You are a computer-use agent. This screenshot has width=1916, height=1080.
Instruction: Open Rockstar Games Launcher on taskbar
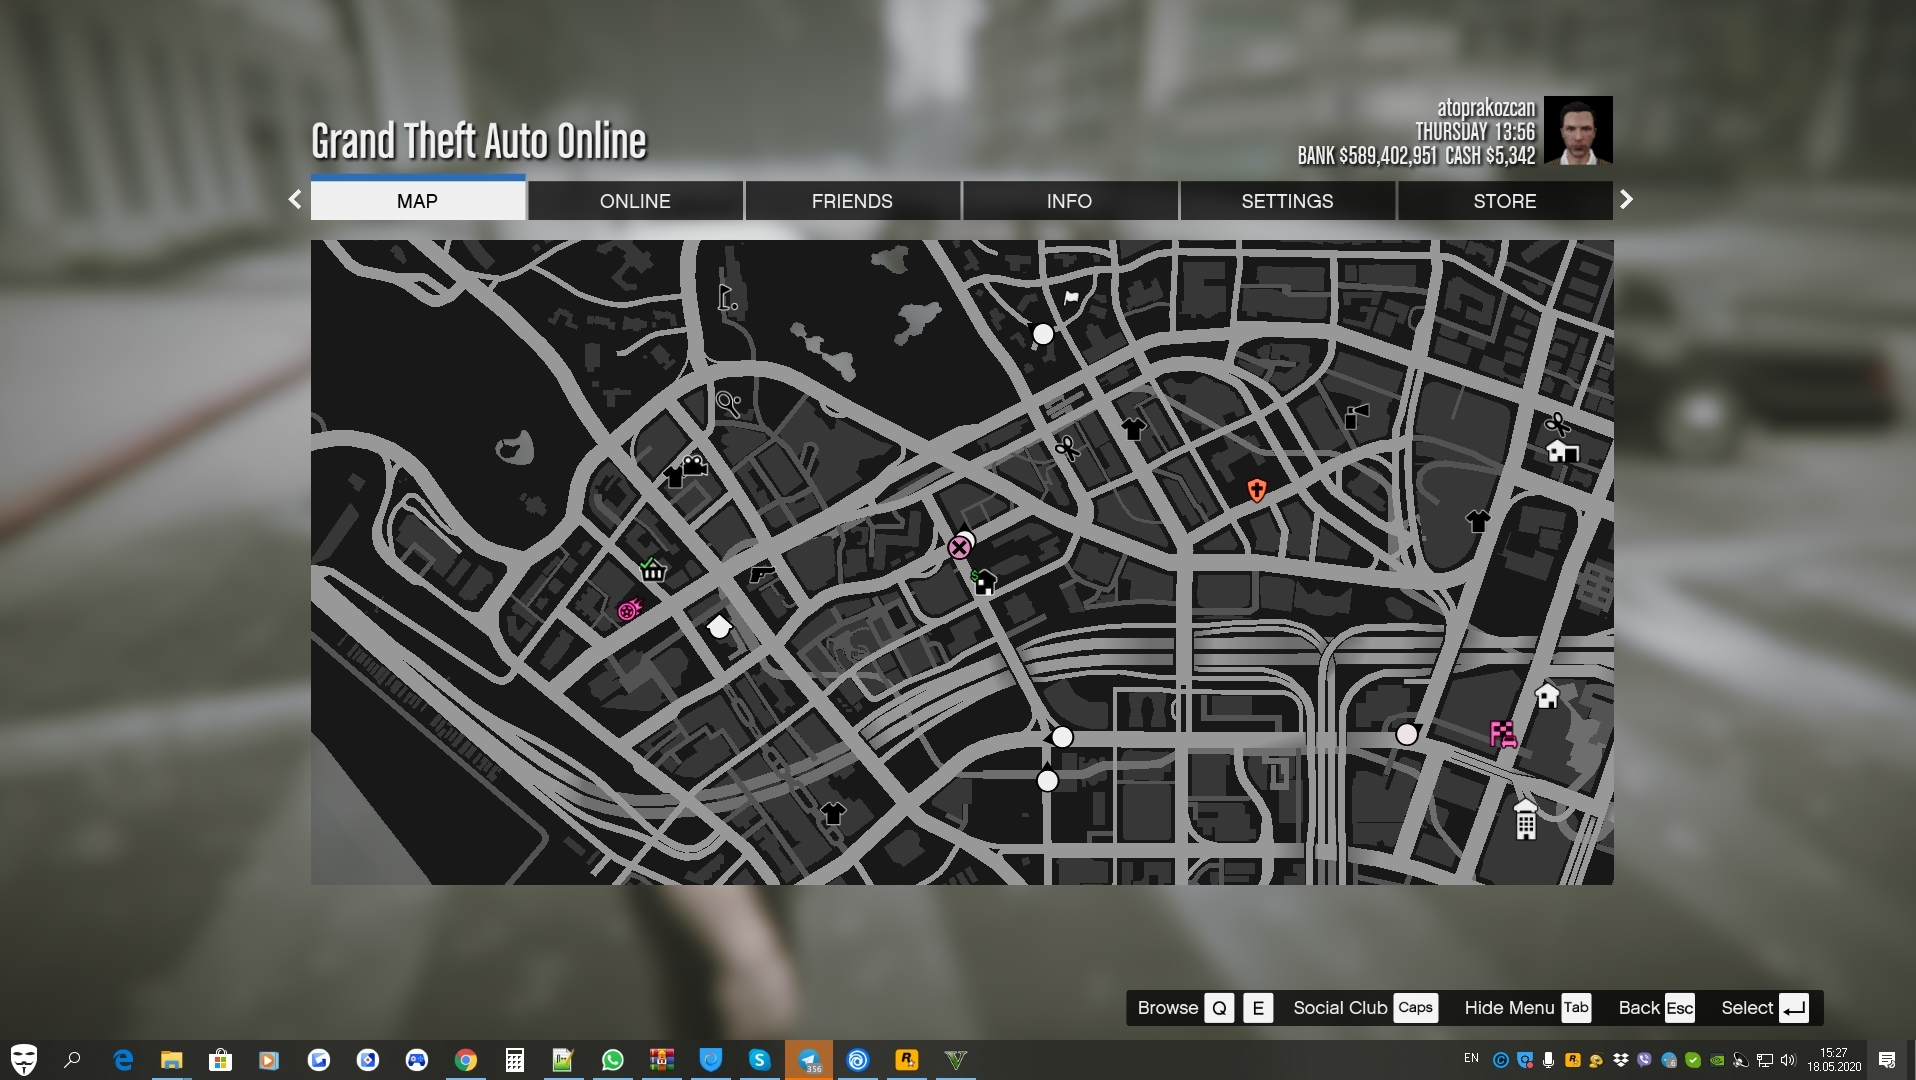pyautogui.click(x=907, y=1060)
